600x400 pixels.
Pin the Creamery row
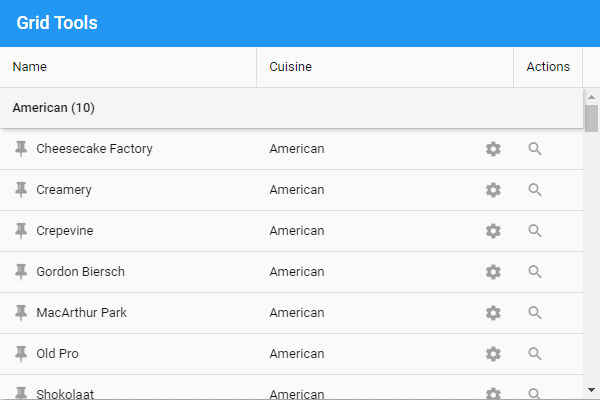click(x=21, y=190)
